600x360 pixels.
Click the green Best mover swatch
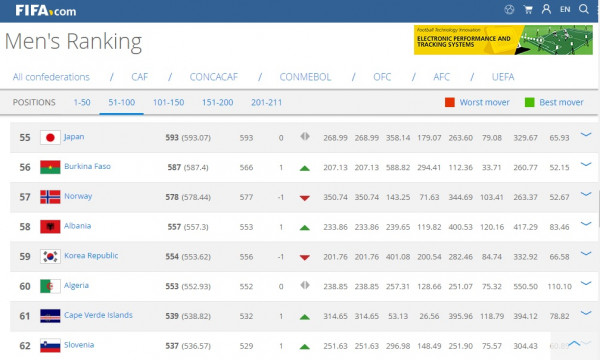point(530,102)
